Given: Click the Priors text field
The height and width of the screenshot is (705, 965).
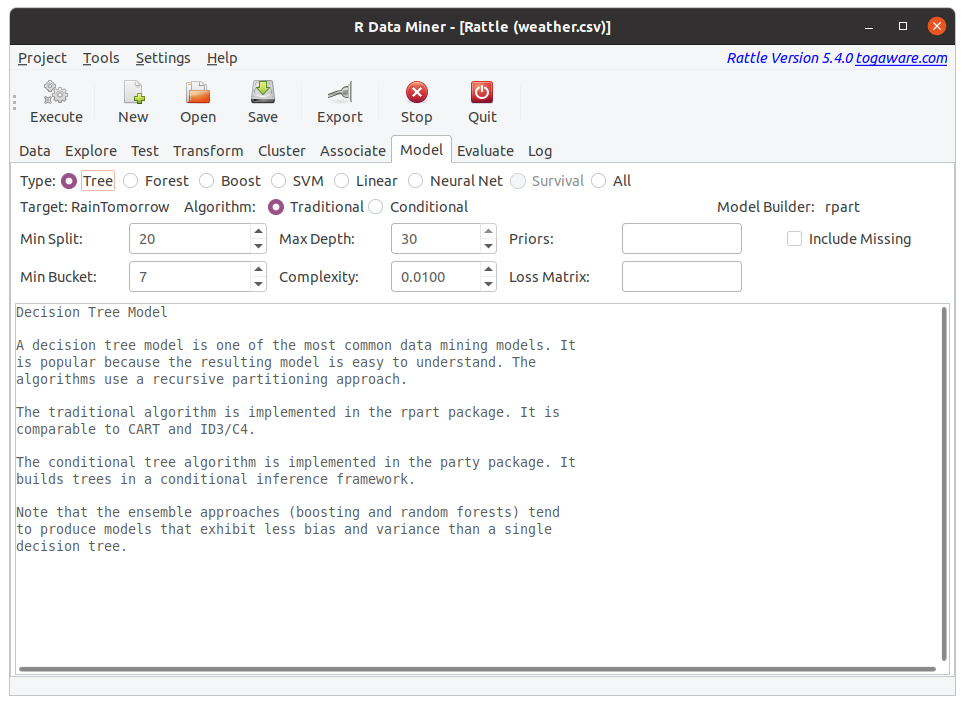Looking at the screenshot, I should 682,239.
